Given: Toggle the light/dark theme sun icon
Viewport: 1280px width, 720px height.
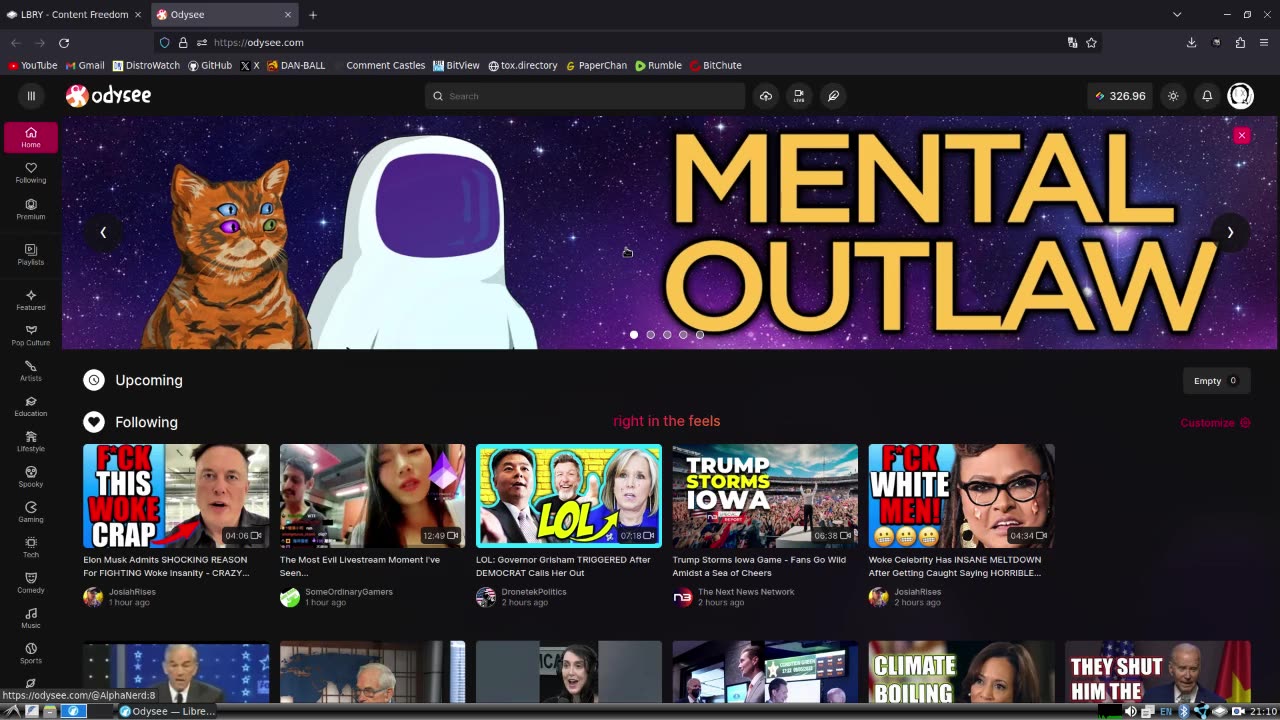Looking at the screenshot, I should [x=1173, y=96].
